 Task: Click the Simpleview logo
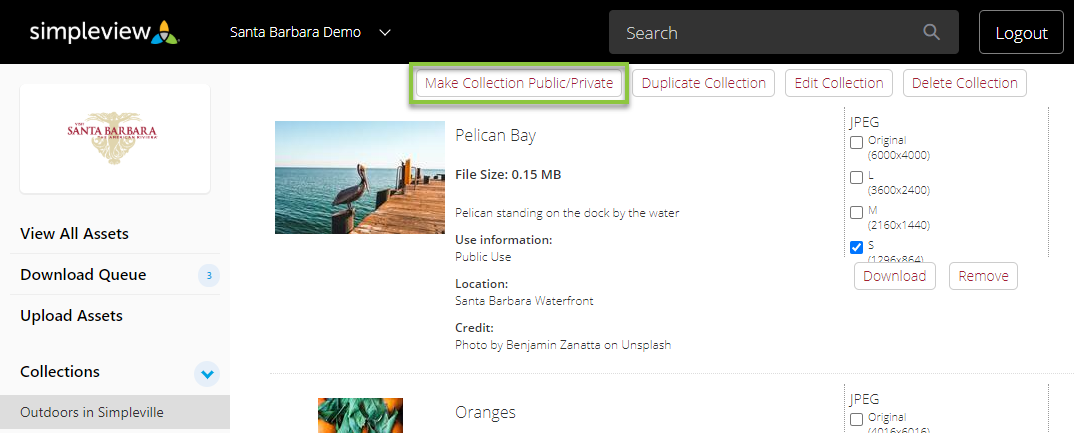click(105, 32)
